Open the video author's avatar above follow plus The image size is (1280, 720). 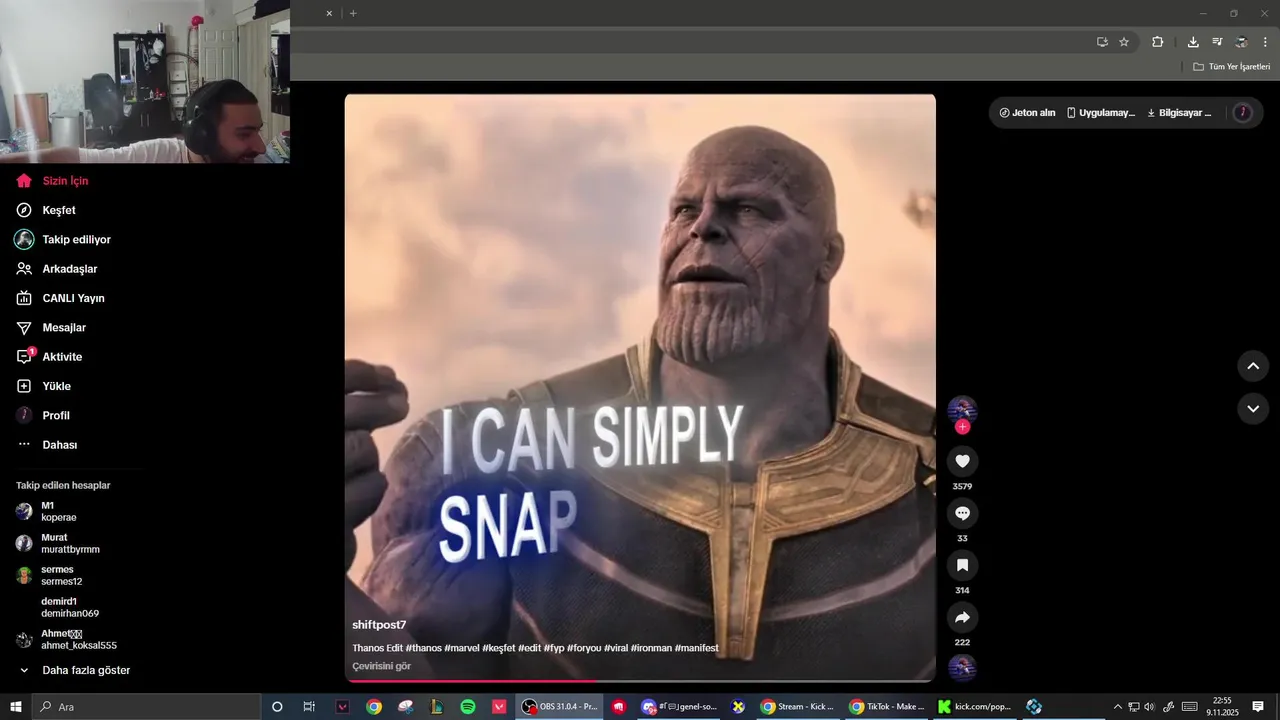tap(962, 408)
